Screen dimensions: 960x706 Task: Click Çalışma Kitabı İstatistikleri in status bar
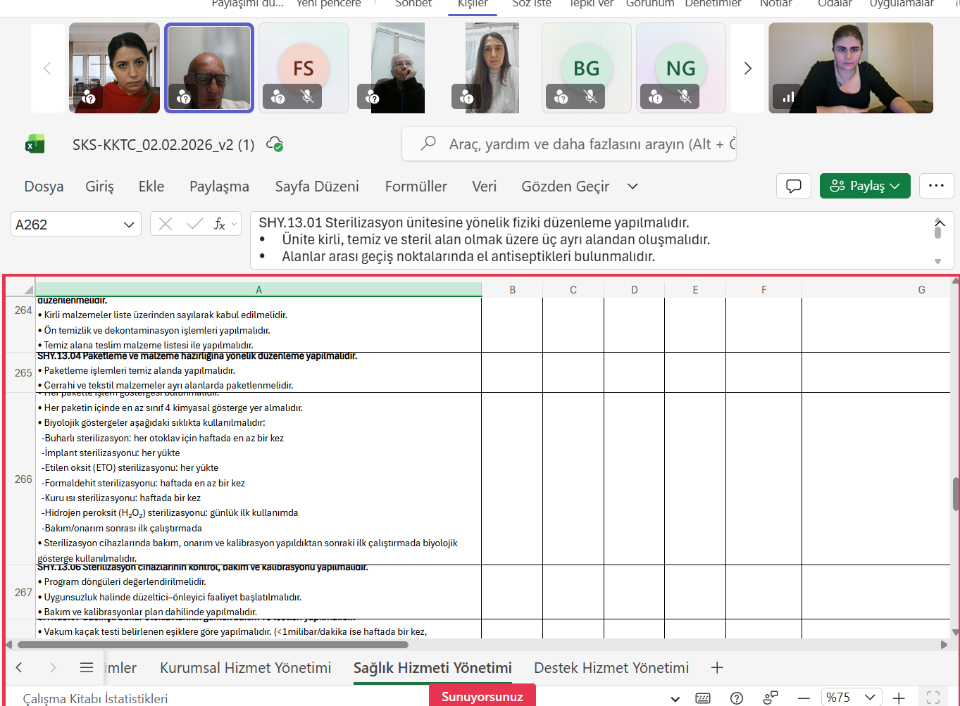95,698
